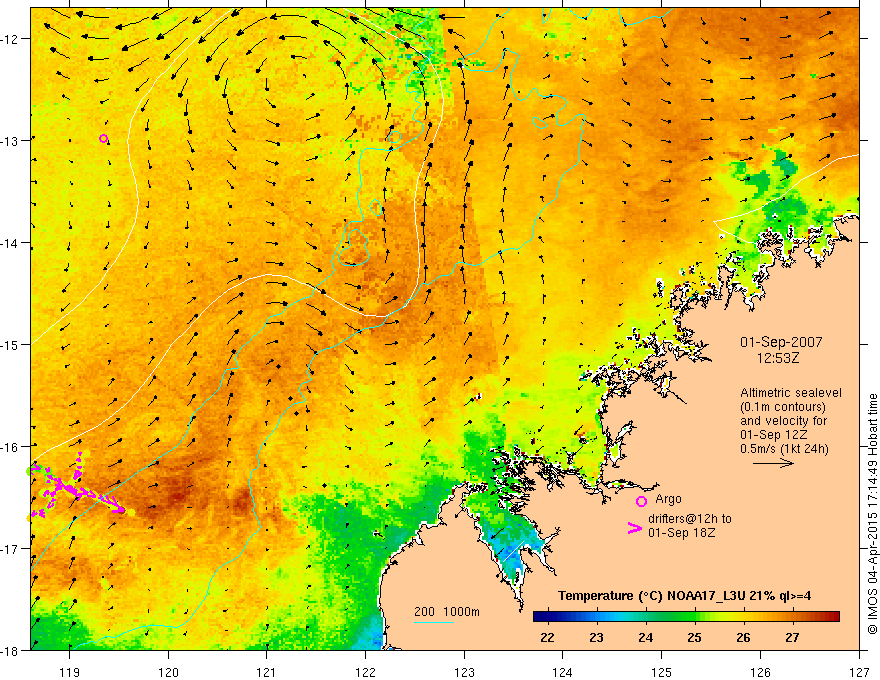Click colorbar tick label '26'
Viewport: 880px width, 680px height.
pyautogui.click(x=743, y=637)
